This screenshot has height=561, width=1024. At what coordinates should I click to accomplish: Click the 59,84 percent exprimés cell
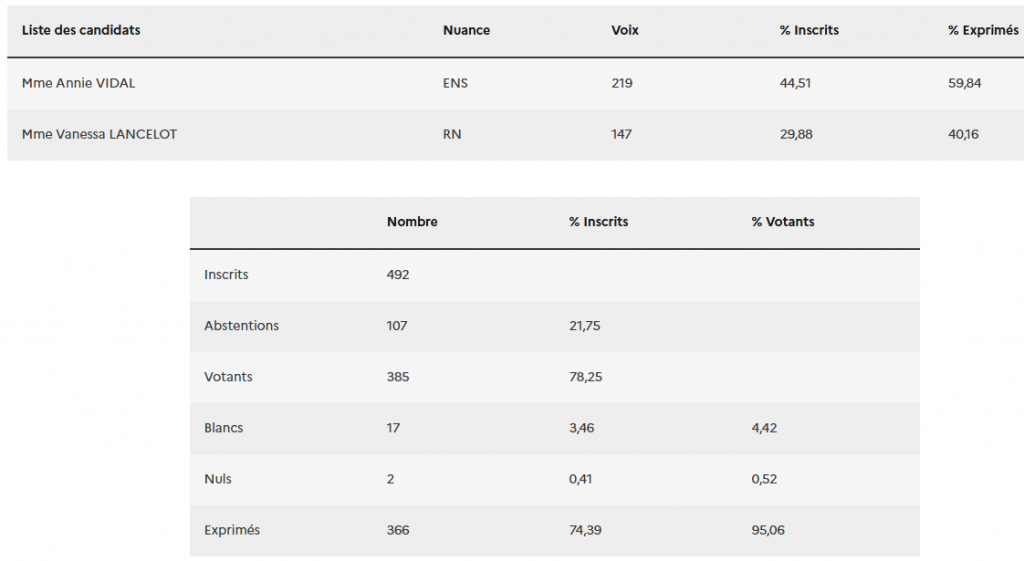pos(965,83)
